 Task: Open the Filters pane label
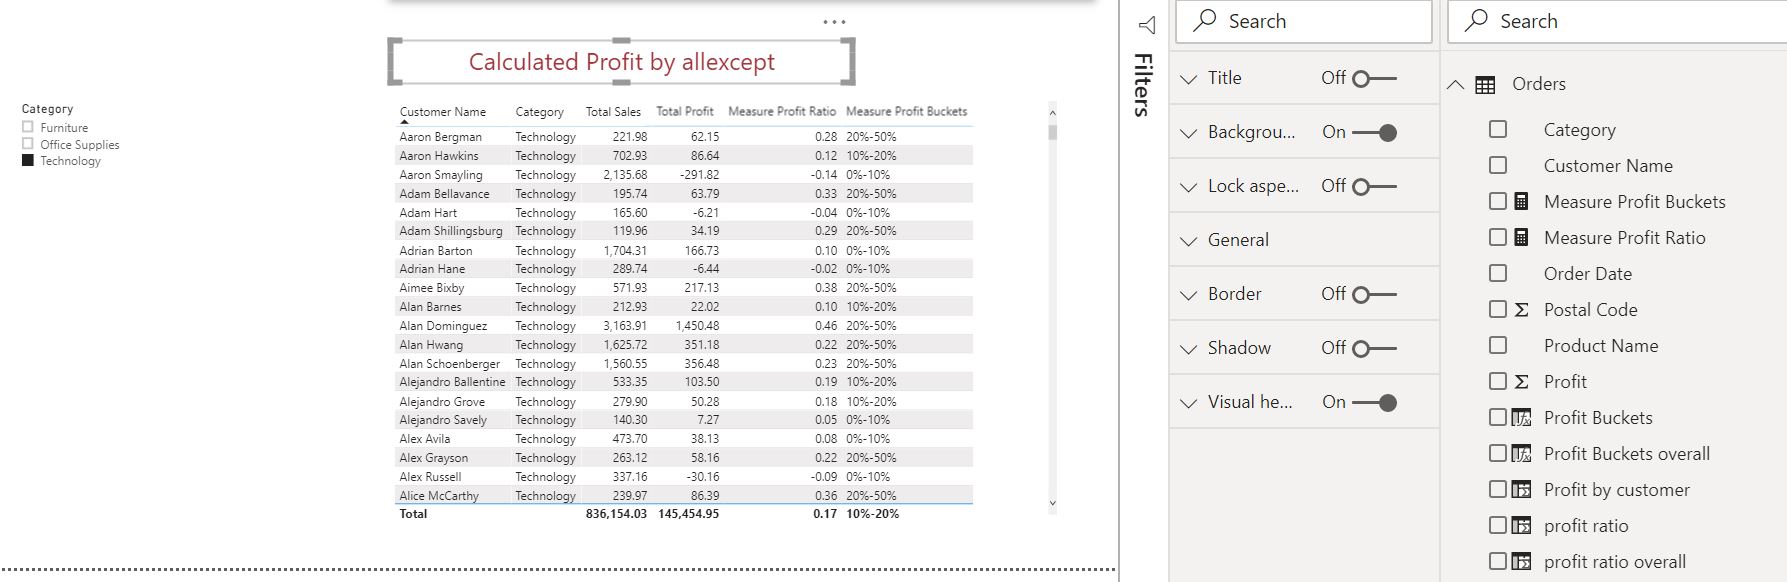pyautogui.click(x=1144, y=85)
